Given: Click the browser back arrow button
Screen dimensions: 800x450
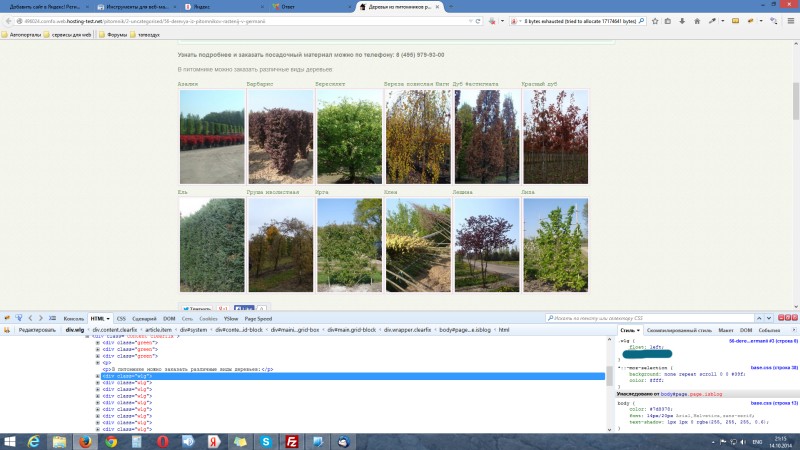Looking at the screenshot, I should click(8, 21).
